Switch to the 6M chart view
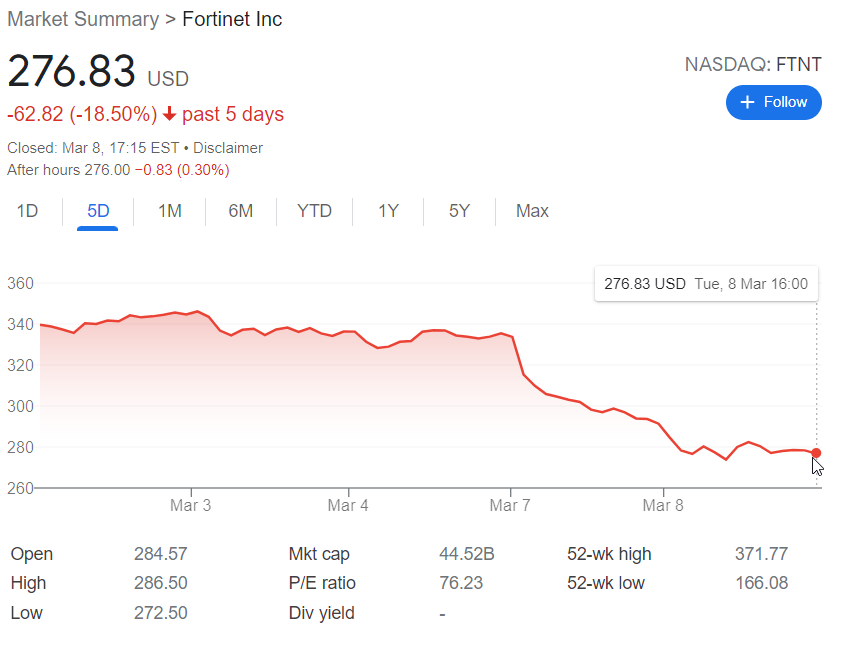 [x=241, y=211]
